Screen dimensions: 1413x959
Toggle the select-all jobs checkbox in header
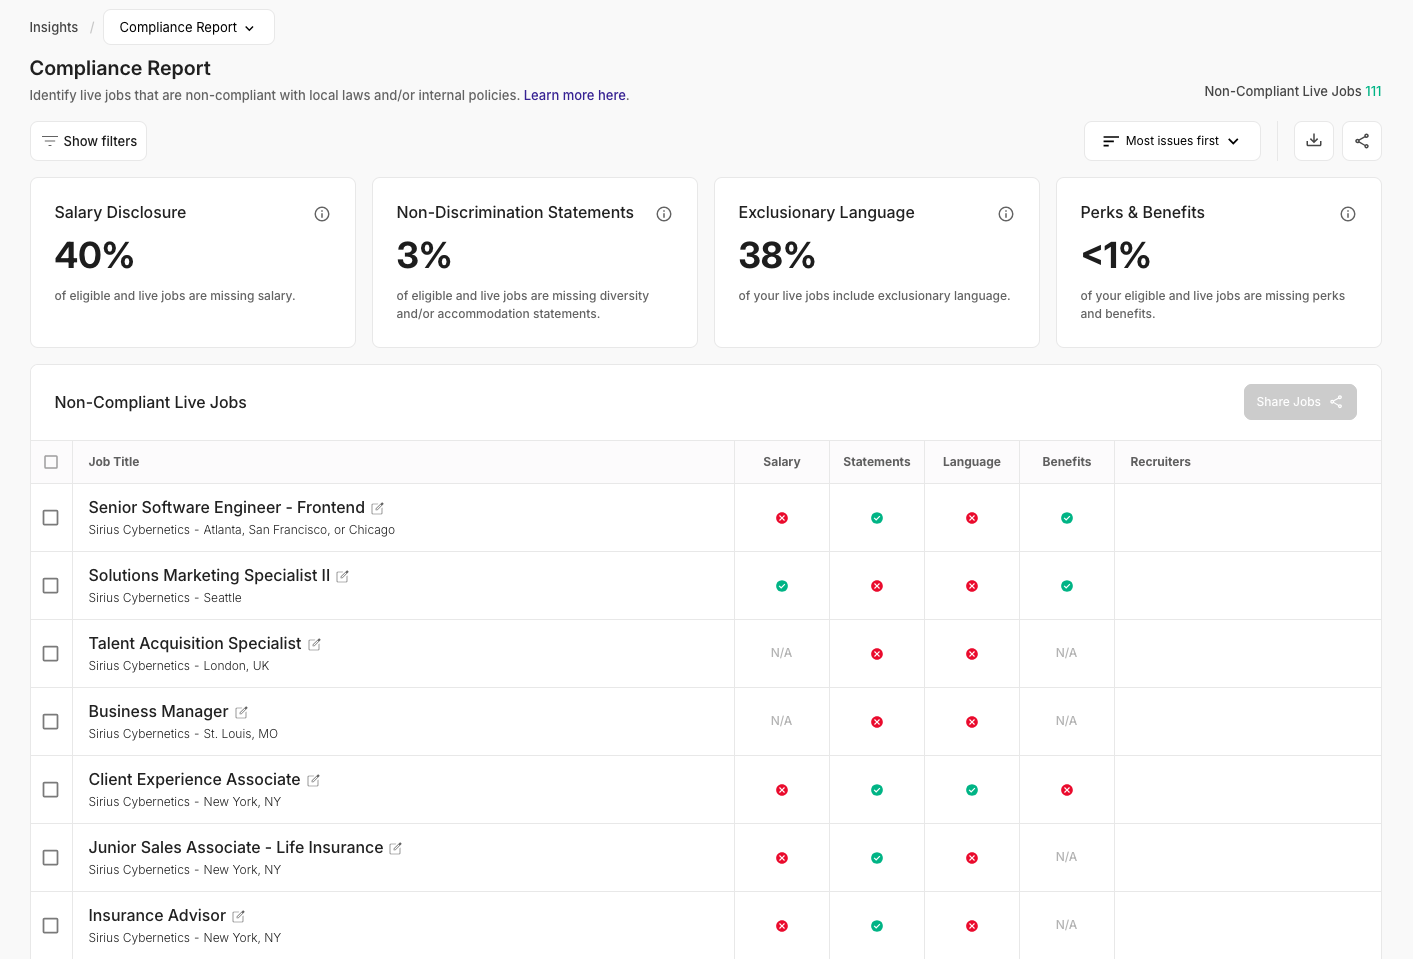tap(51, 462)
